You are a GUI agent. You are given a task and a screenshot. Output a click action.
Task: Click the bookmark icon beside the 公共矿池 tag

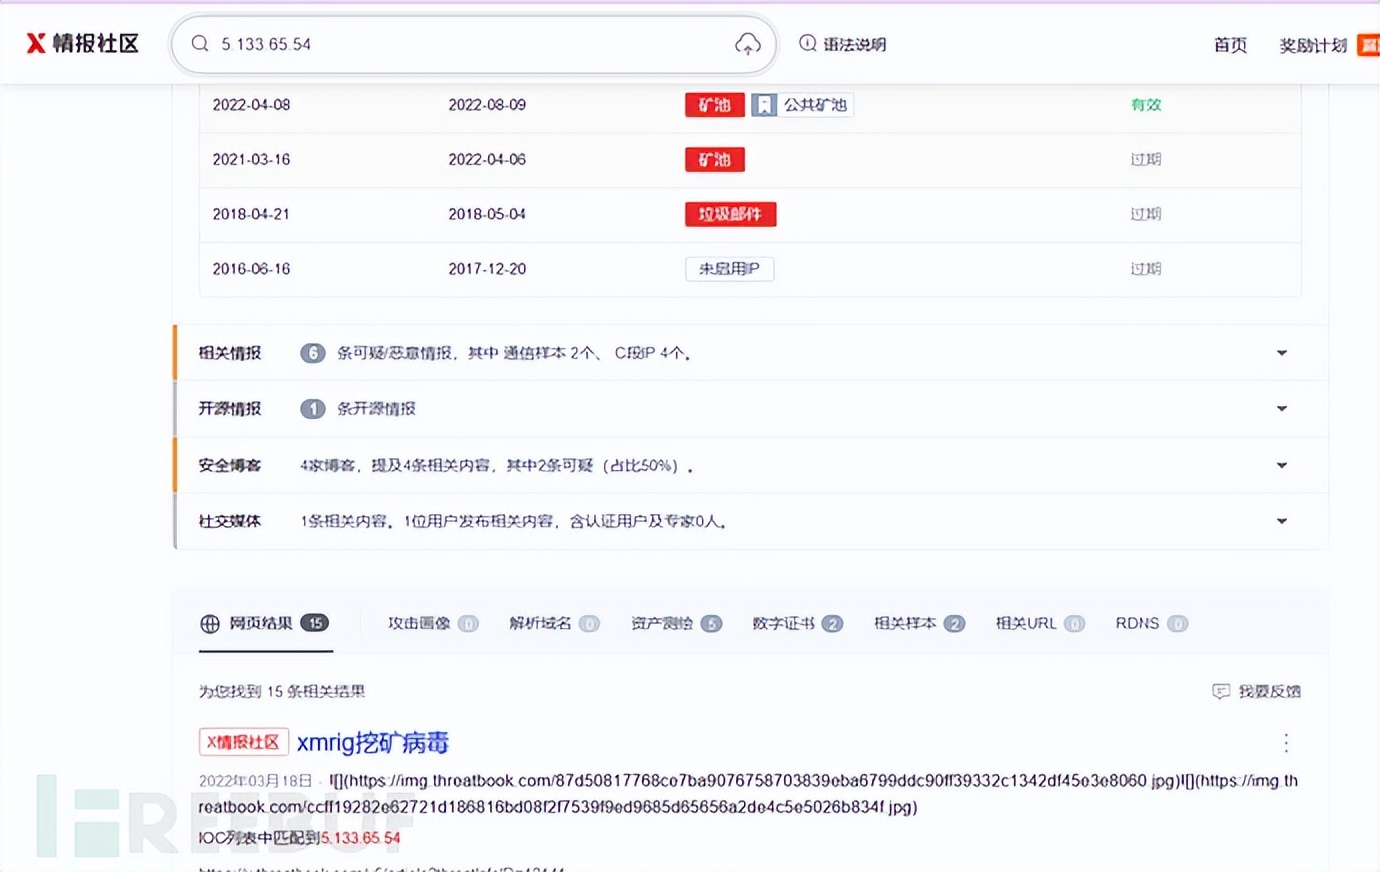pyautogui.click(x=763, y=104)
